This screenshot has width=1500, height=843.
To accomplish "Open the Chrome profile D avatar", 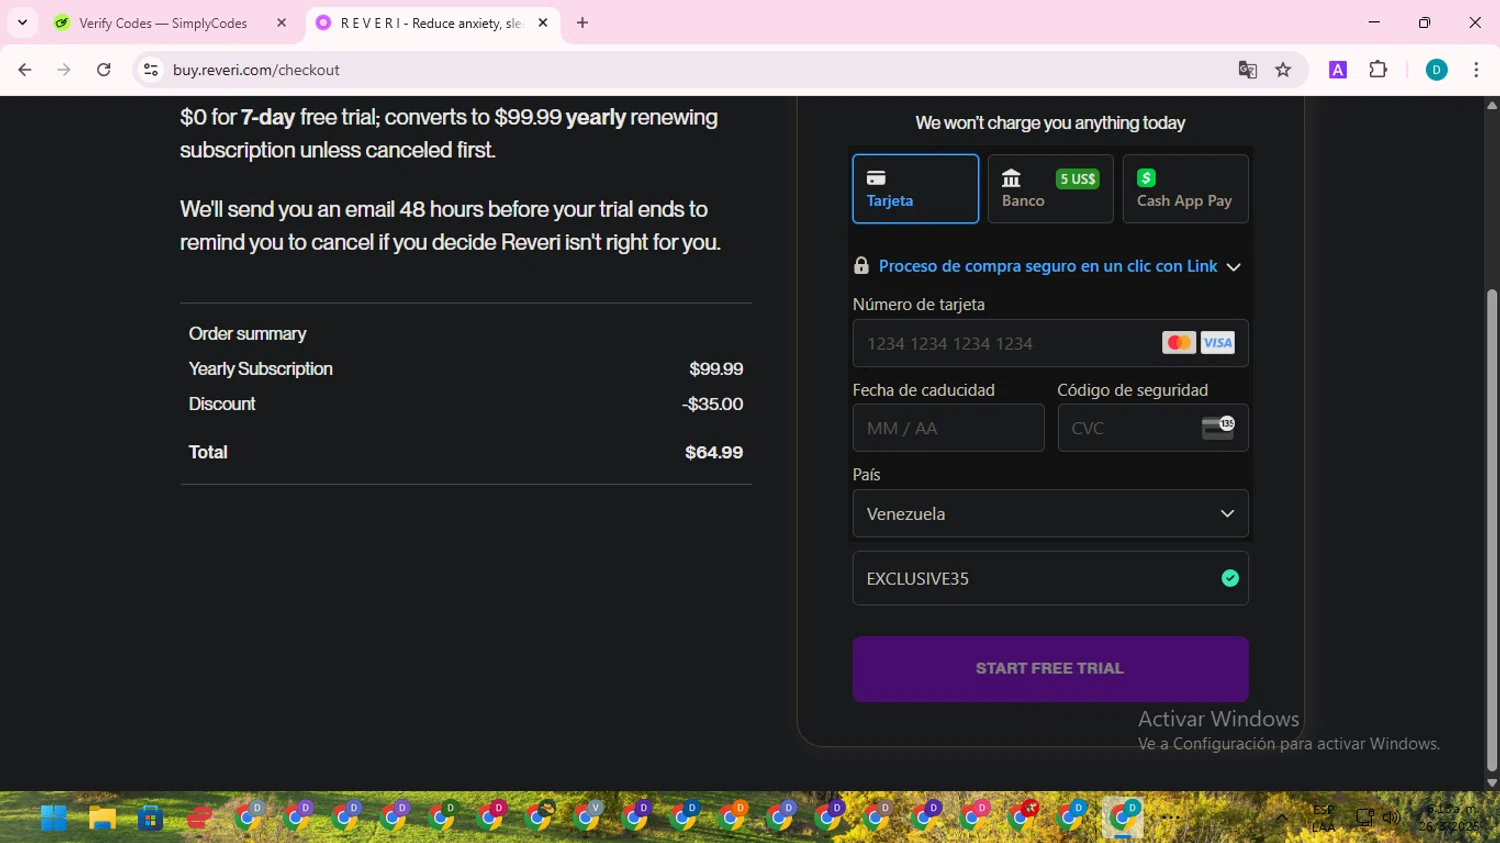I will tap(1436, 70).
